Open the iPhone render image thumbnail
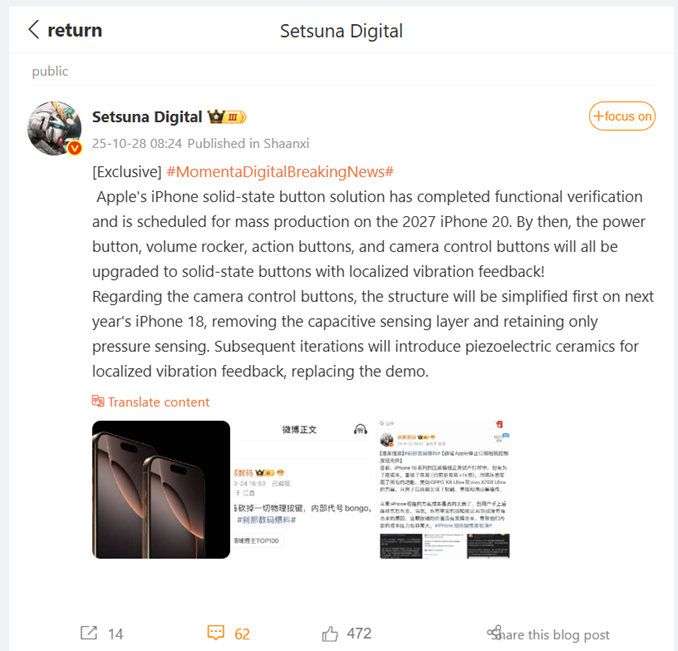Image resolution: width=678 pixels, height=651 pixels. click(161, 489)
